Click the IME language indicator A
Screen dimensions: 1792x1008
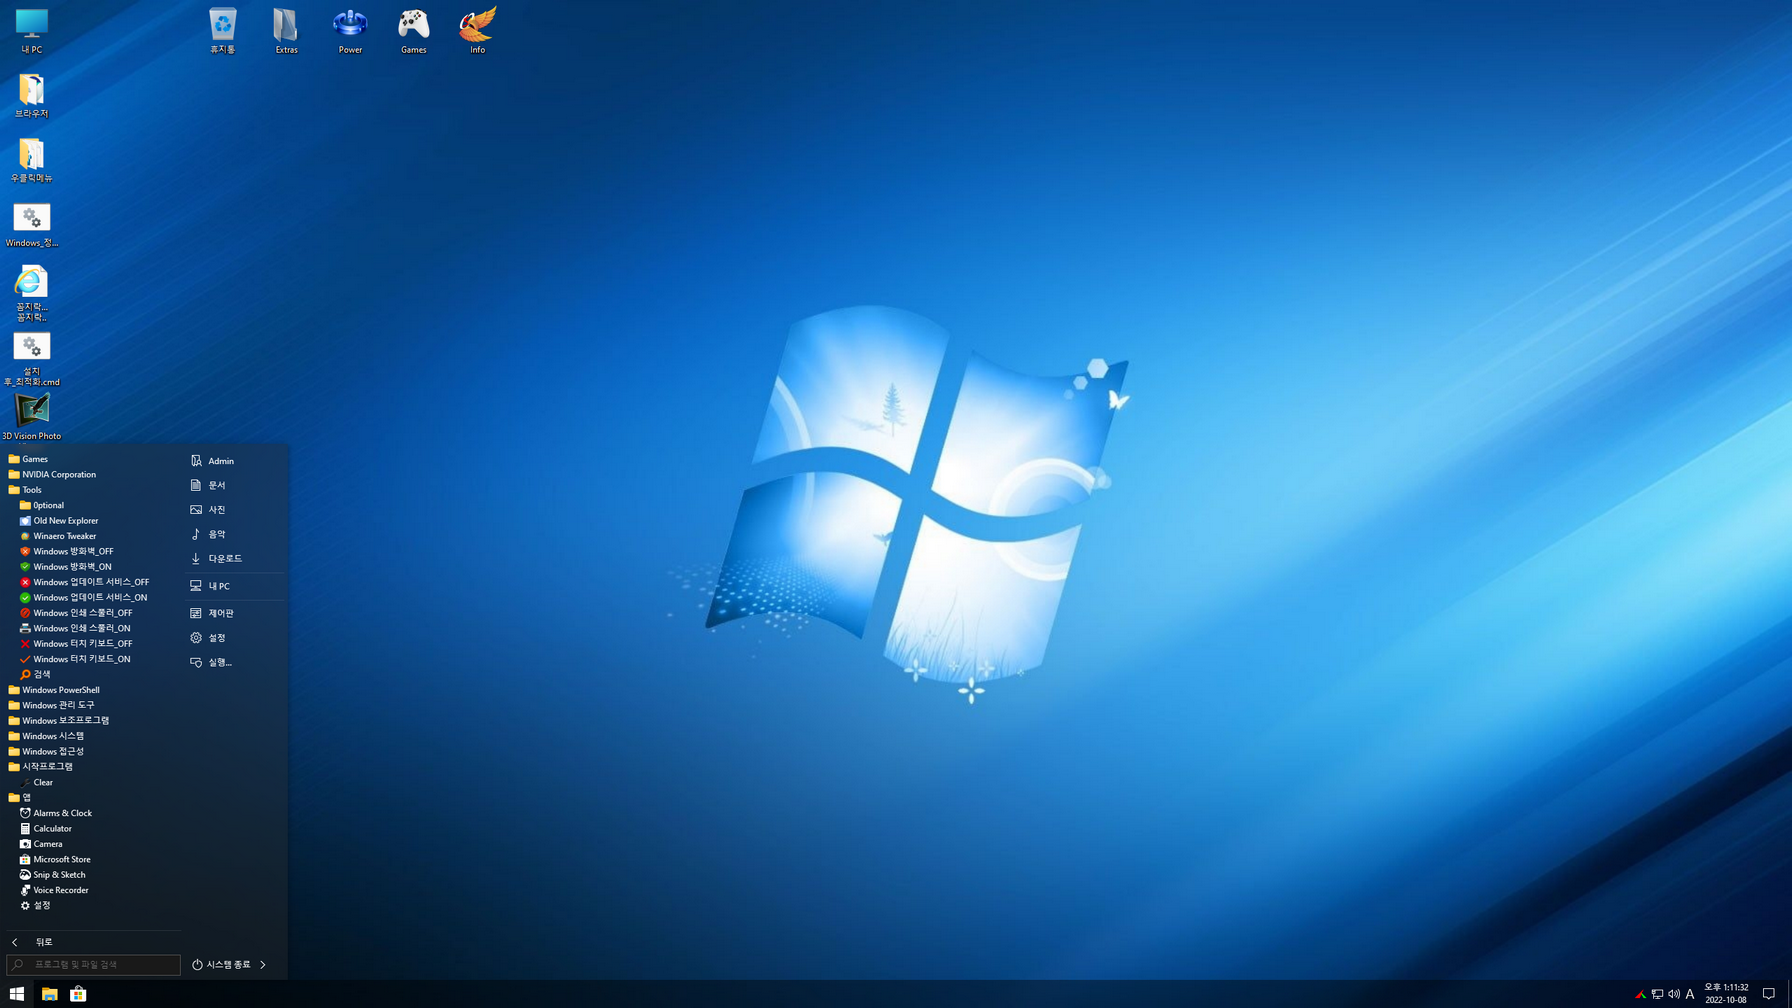tap(1690, 994)
